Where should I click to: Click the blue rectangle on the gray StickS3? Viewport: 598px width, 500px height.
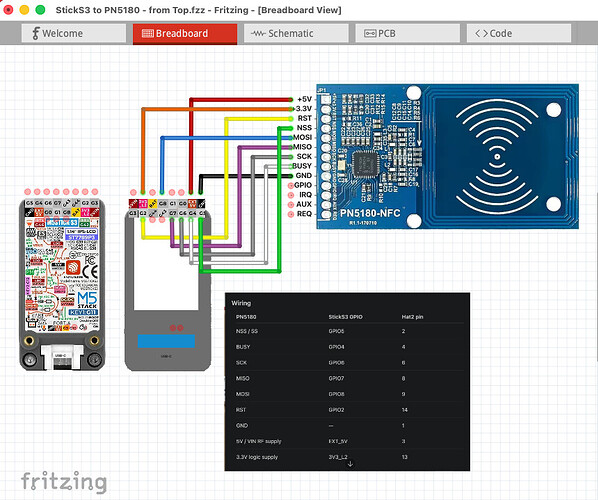[x=166, y=341]
